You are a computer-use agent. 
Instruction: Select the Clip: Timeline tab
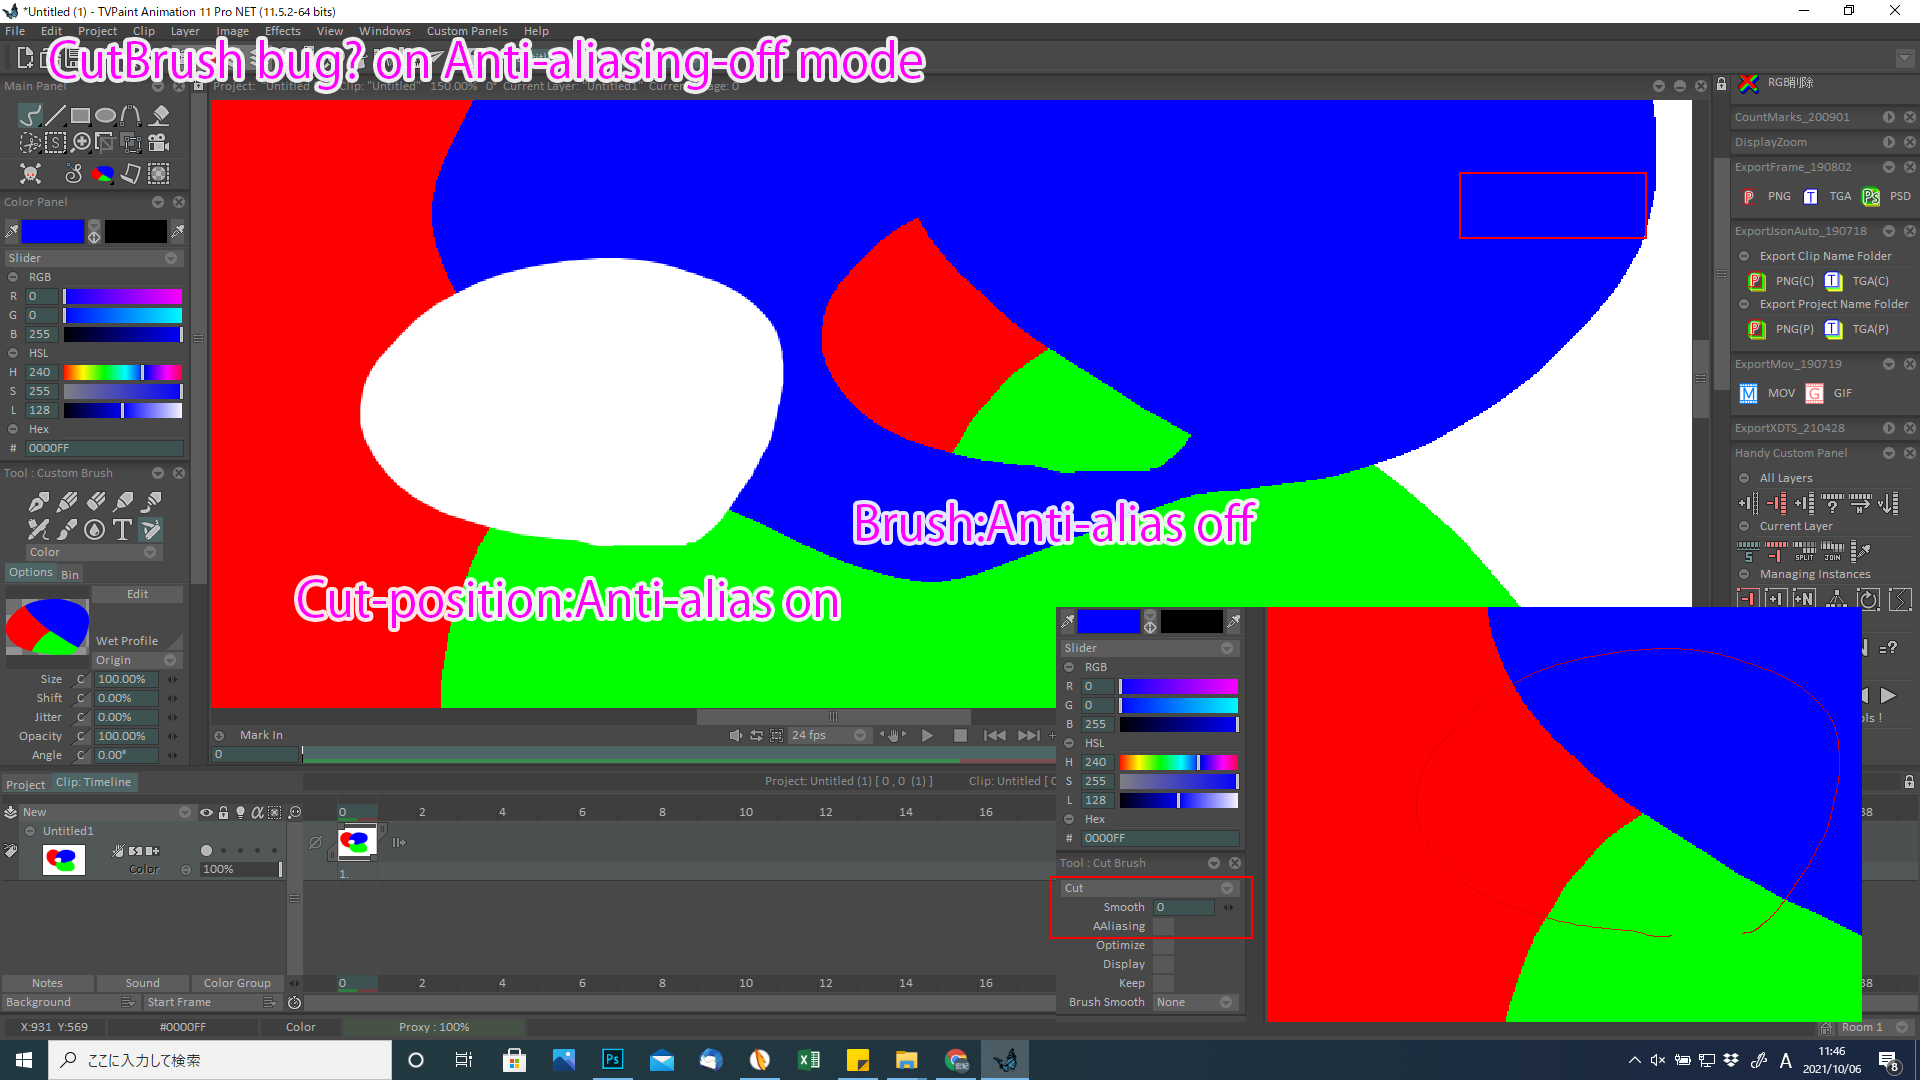click(x=93, y=782)
